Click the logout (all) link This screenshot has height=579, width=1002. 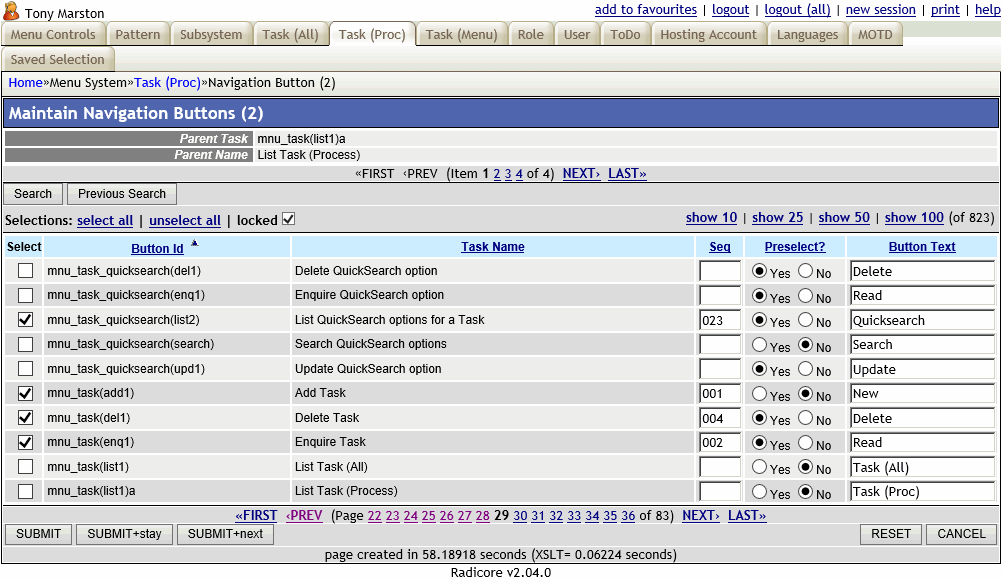pos(797,9)
